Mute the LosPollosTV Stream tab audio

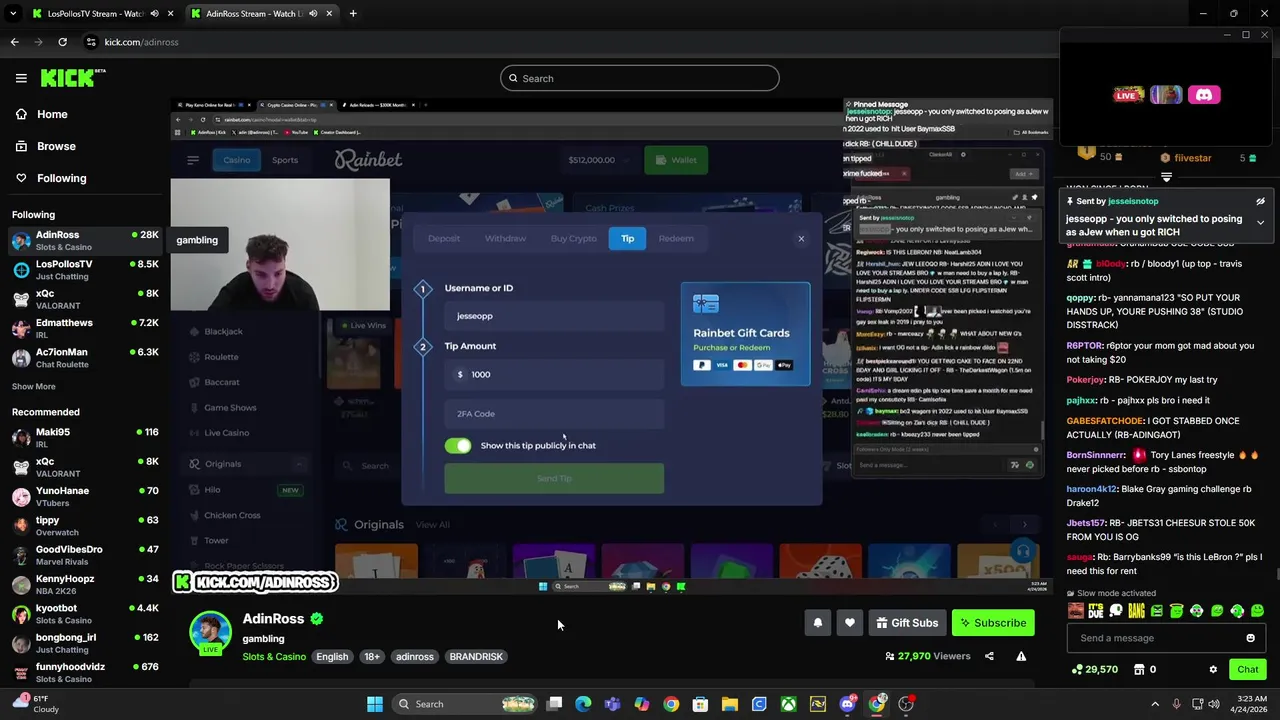pos(155,13)
